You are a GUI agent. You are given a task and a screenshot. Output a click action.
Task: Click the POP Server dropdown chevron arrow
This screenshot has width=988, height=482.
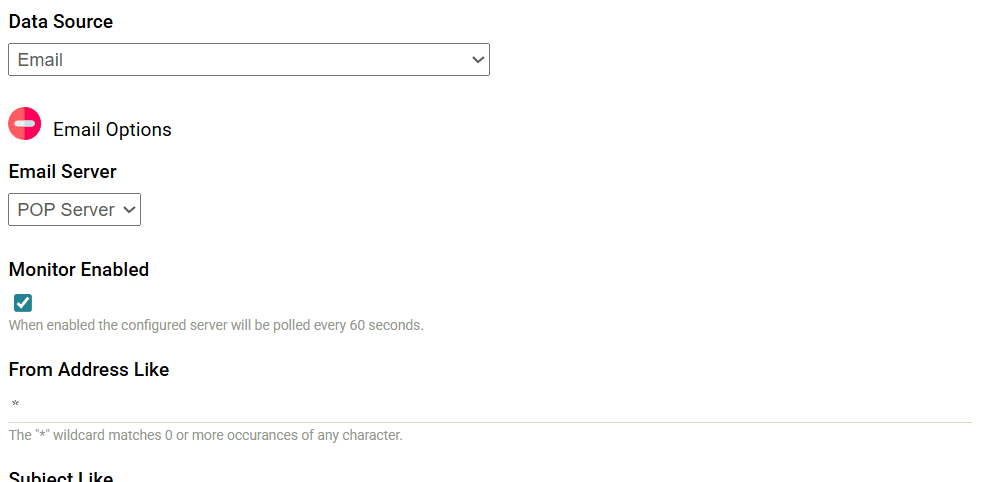pos(129,210)
